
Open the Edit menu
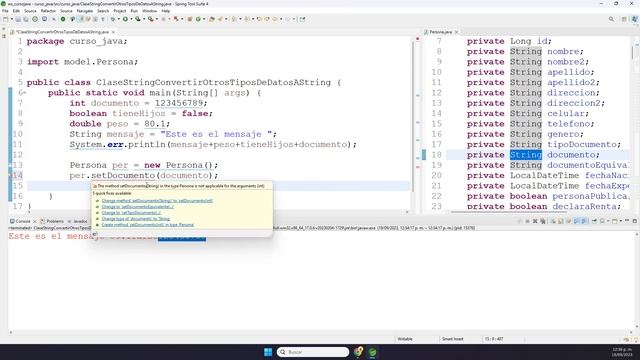(16, 11)
